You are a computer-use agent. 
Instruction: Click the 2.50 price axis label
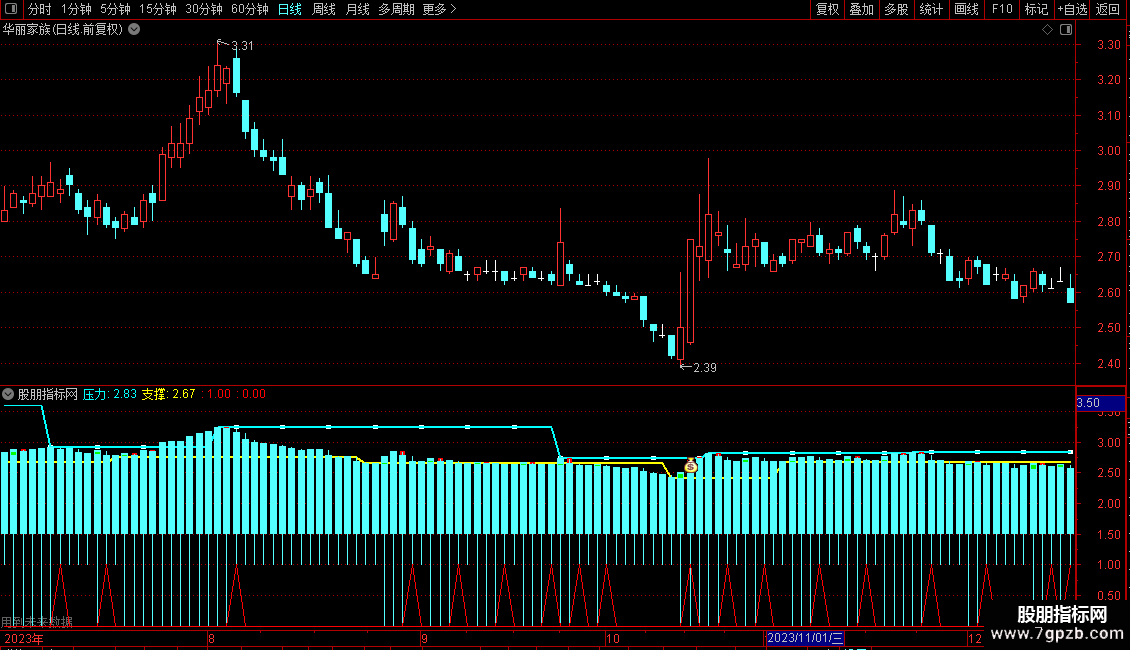coord(1108,328)
